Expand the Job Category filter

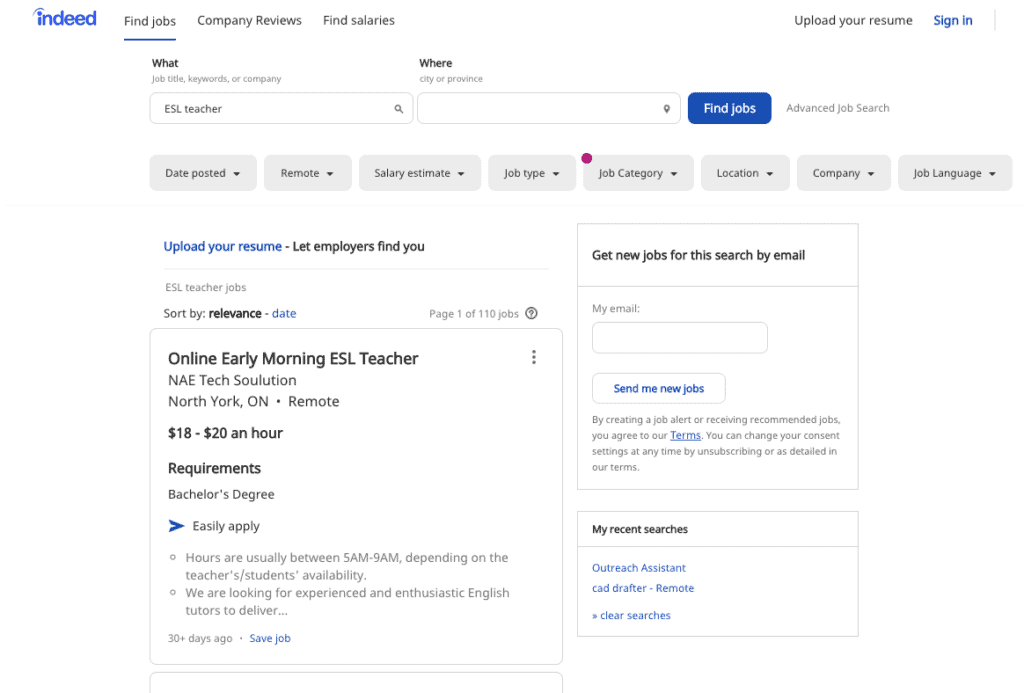pos(638,173)
